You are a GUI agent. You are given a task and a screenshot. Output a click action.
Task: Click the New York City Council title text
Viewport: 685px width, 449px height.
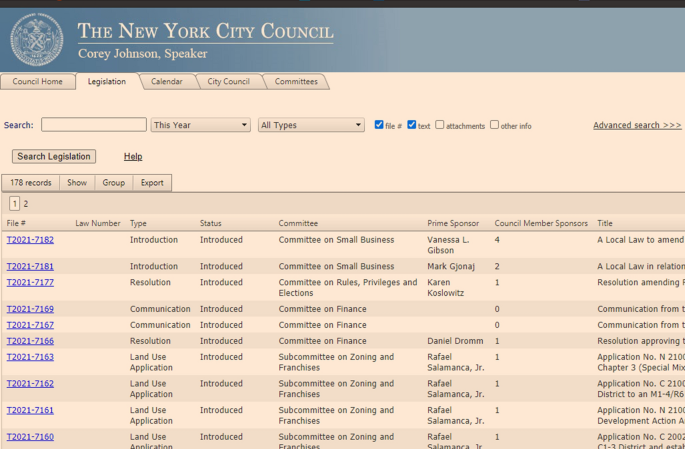click(x=205, y=31)
